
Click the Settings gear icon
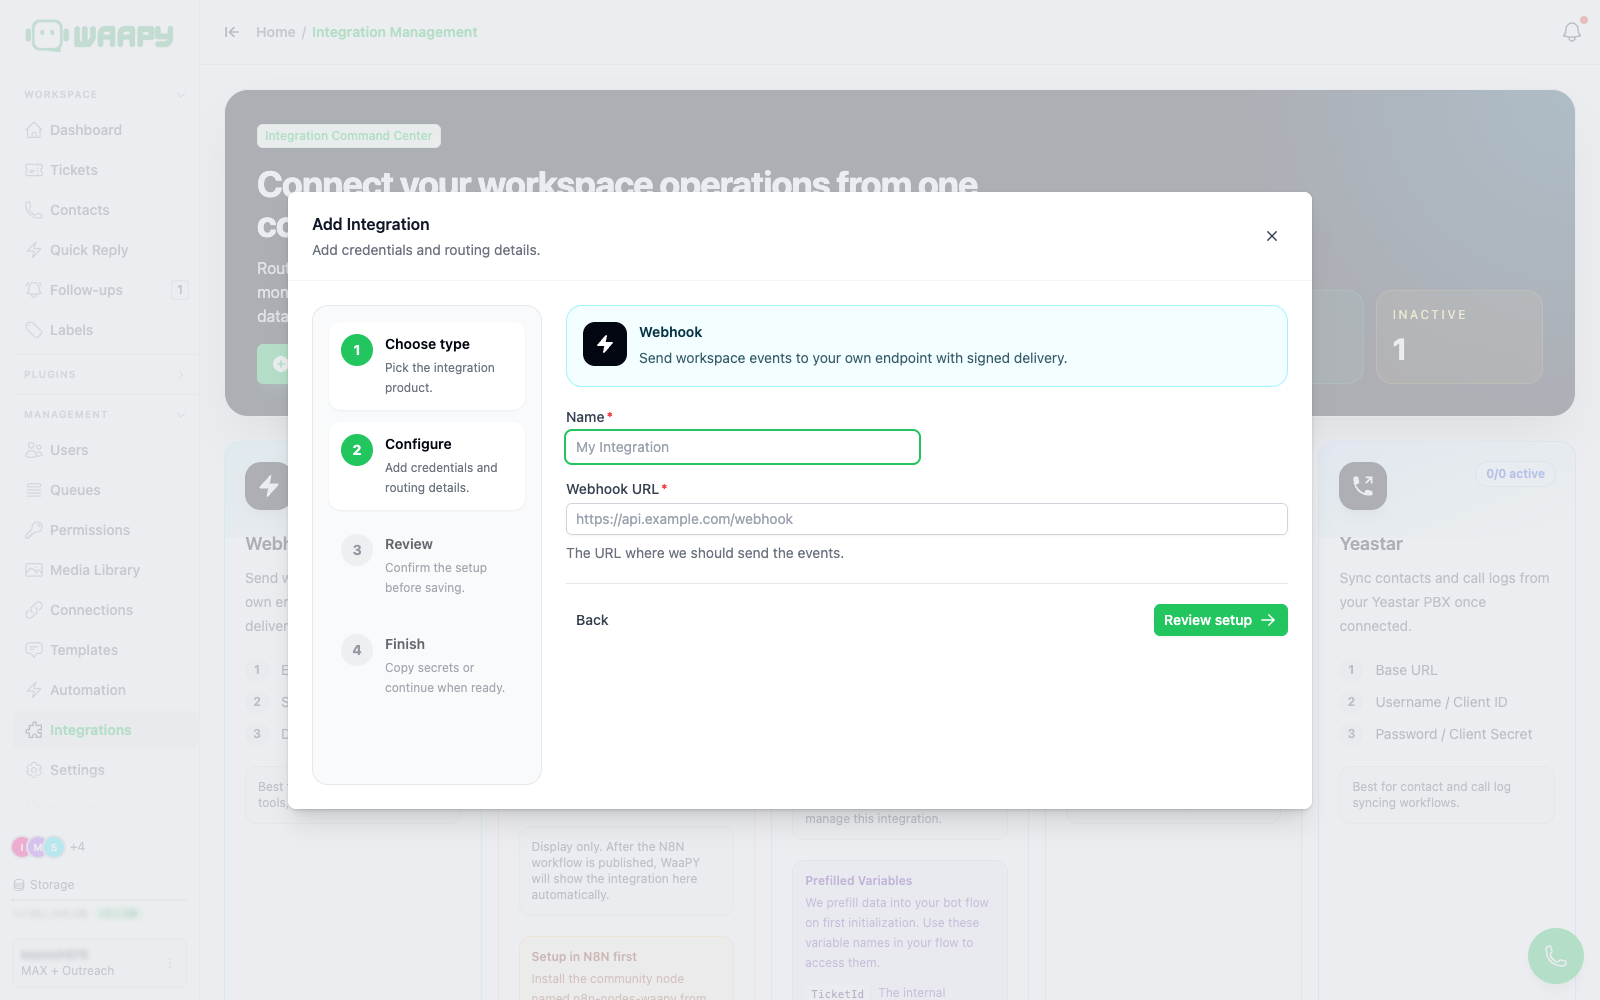tap(34, 770)
